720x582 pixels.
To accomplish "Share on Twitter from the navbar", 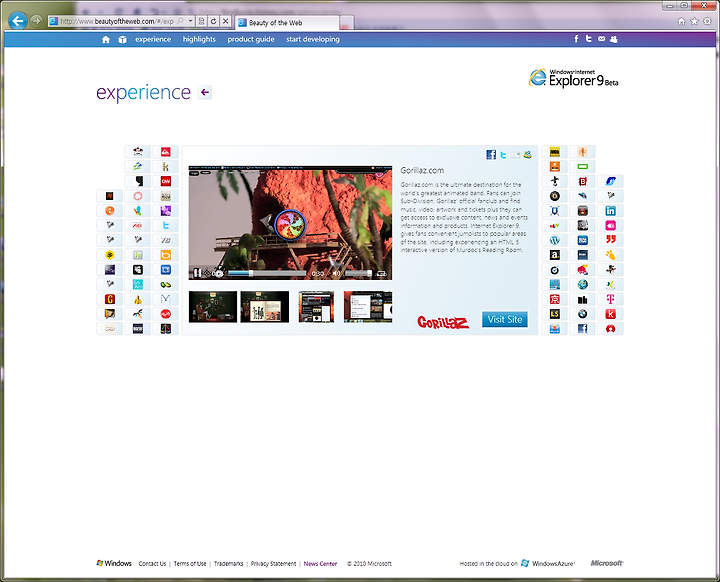I will 588,39.
